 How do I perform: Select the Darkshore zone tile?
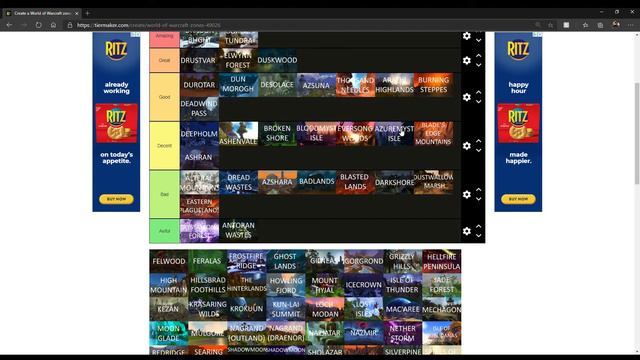tap(394, 182)
